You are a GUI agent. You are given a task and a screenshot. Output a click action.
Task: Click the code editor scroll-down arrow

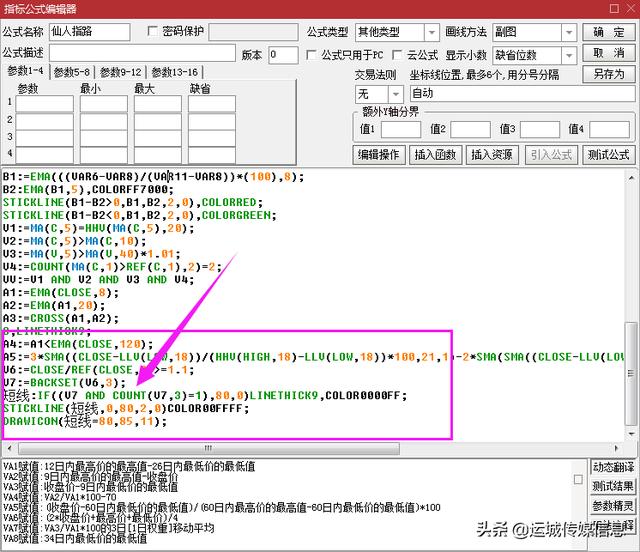point(631,433)
